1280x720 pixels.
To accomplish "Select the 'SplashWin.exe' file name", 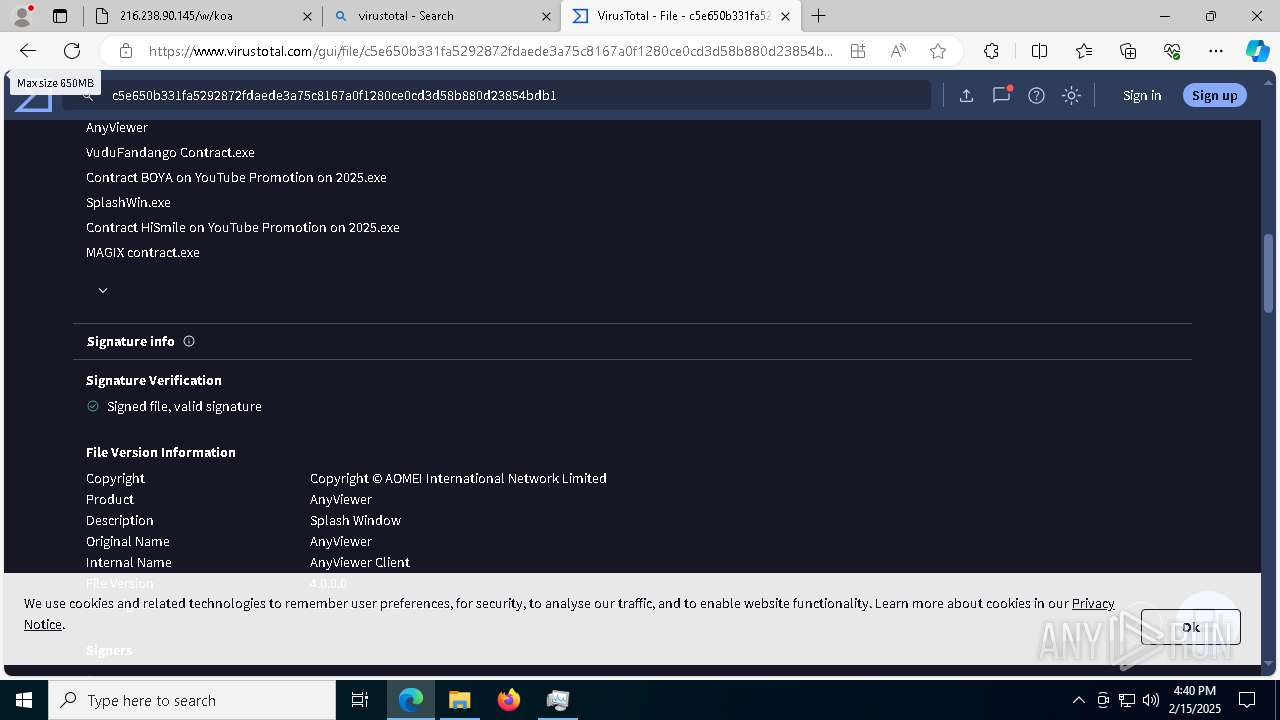I will [x=128, y=202].
